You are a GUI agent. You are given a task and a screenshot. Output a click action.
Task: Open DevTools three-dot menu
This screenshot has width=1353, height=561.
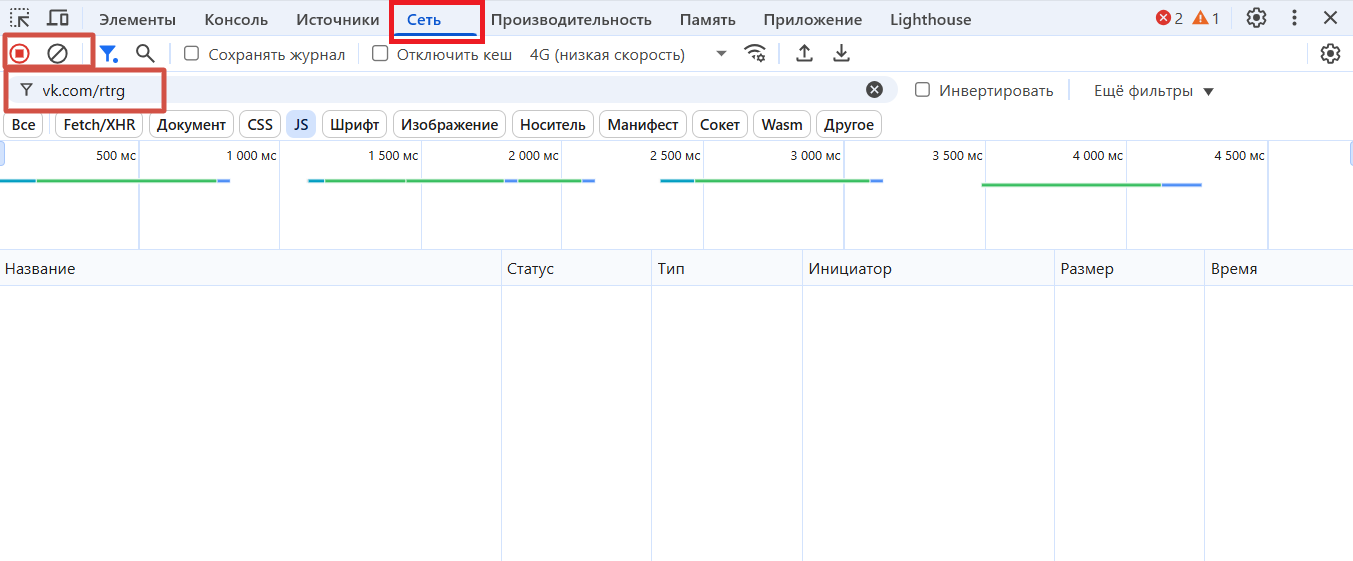point(1295,18)
